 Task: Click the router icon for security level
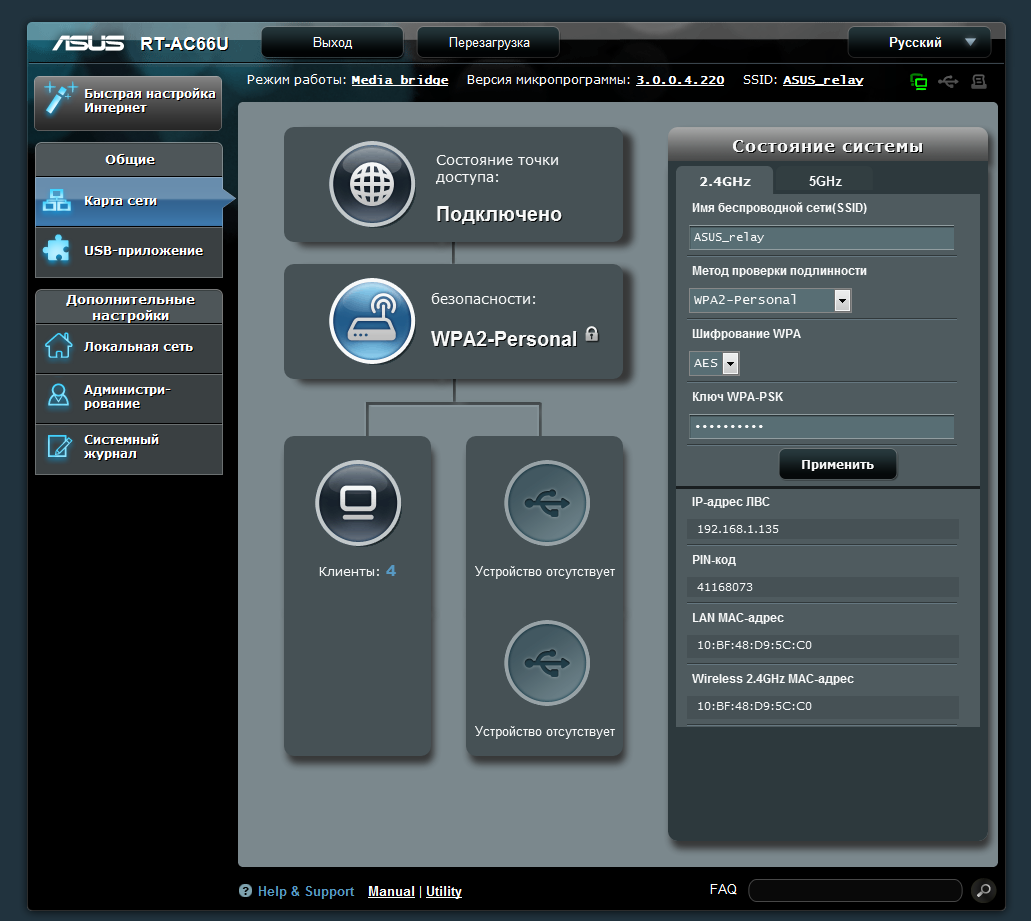tap(372, 321)
